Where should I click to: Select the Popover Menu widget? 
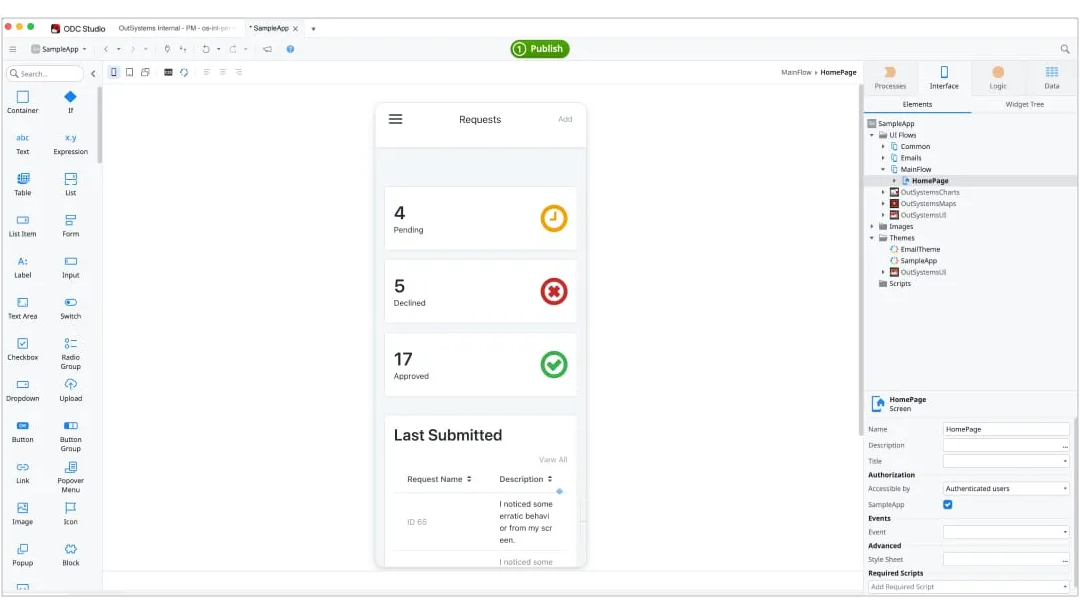(x=70, y=468)
